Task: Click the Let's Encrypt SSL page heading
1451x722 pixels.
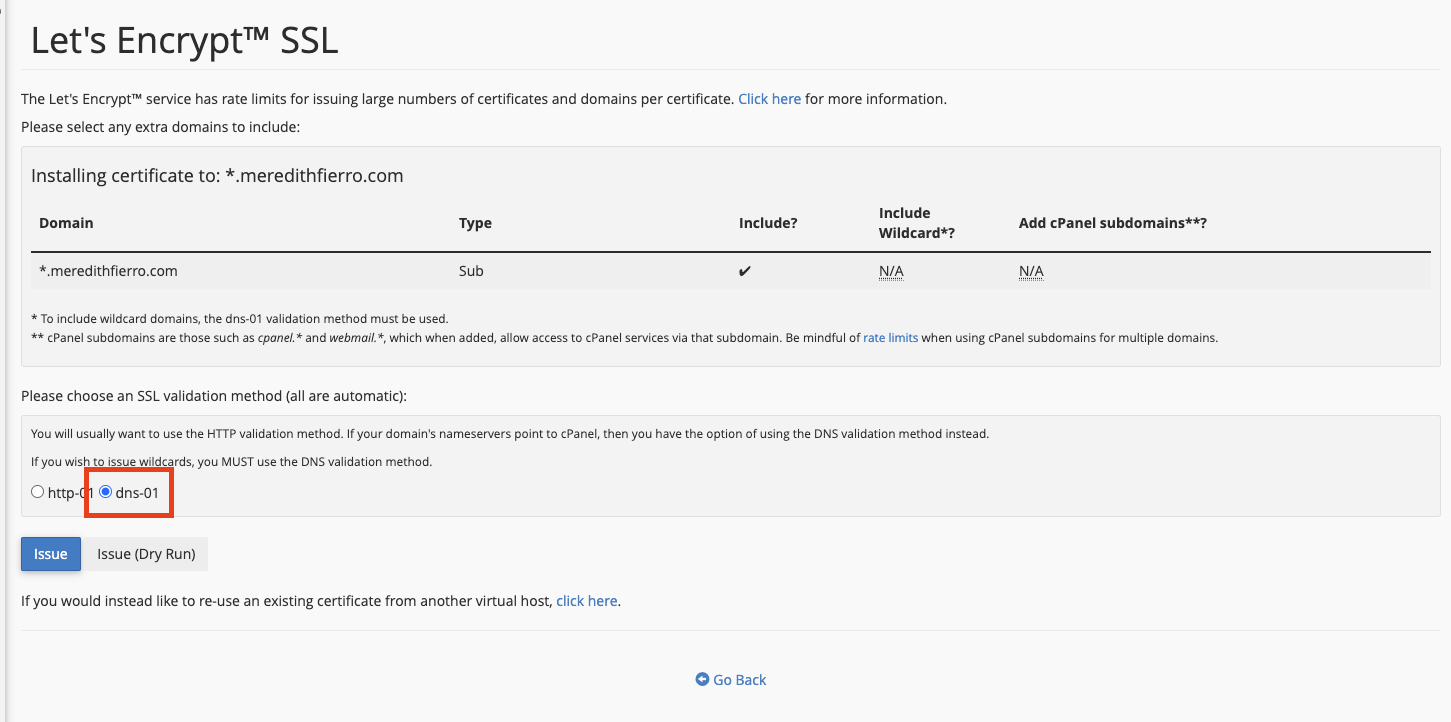Action: tap(185, 40)
